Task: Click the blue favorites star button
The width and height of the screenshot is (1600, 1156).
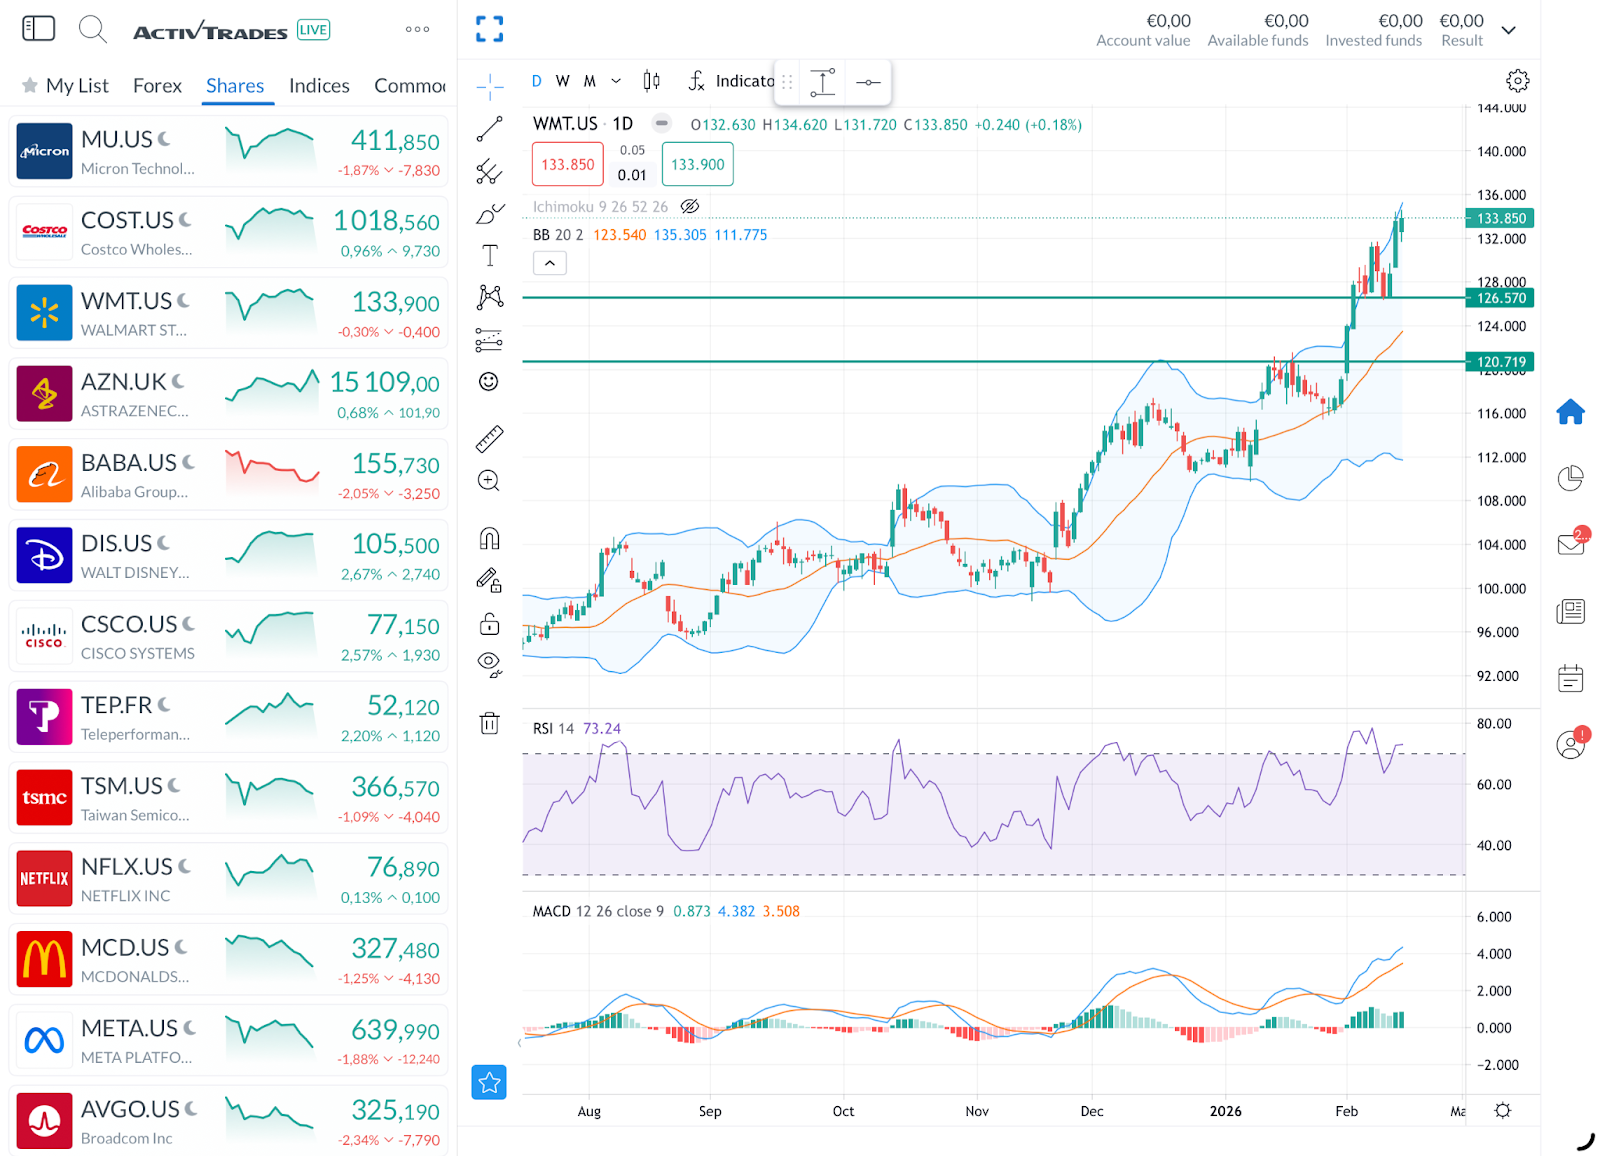Action: tap(489, 1082)
